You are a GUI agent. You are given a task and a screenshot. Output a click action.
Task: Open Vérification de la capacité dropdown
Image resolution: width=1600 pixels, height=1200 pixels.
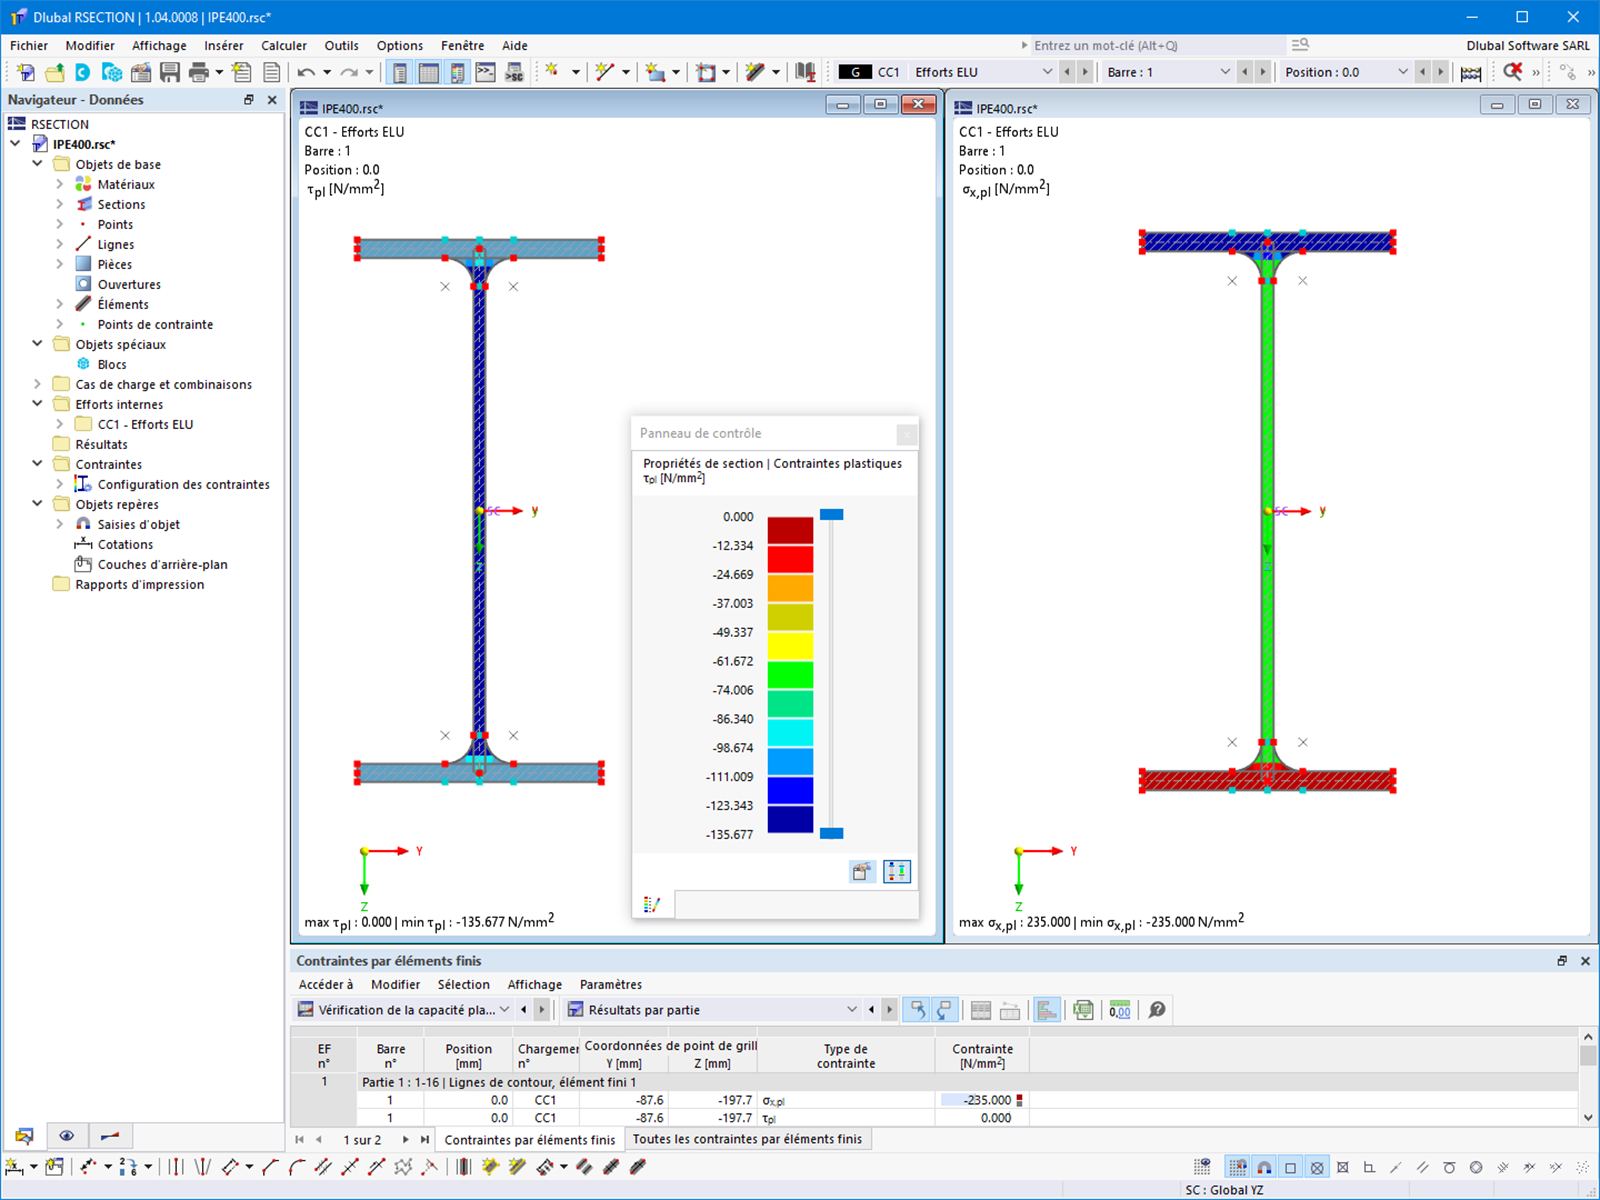point(505,1010)
